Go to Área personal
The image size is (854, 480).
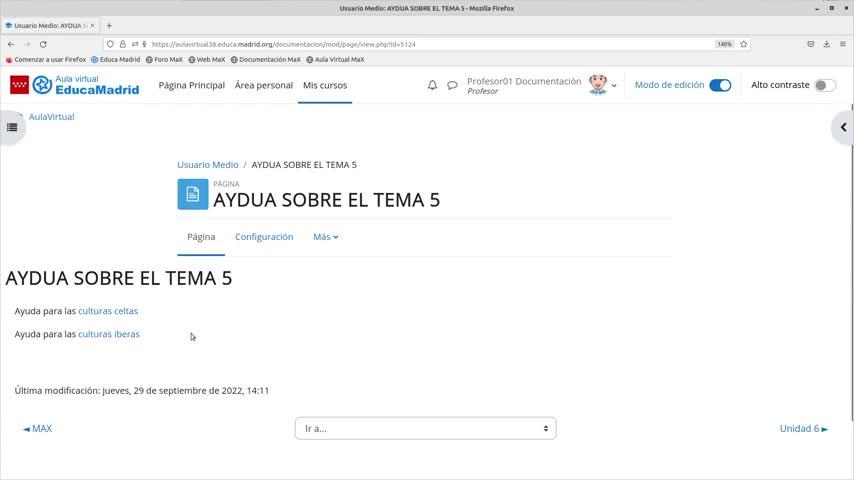pos(264,85)
